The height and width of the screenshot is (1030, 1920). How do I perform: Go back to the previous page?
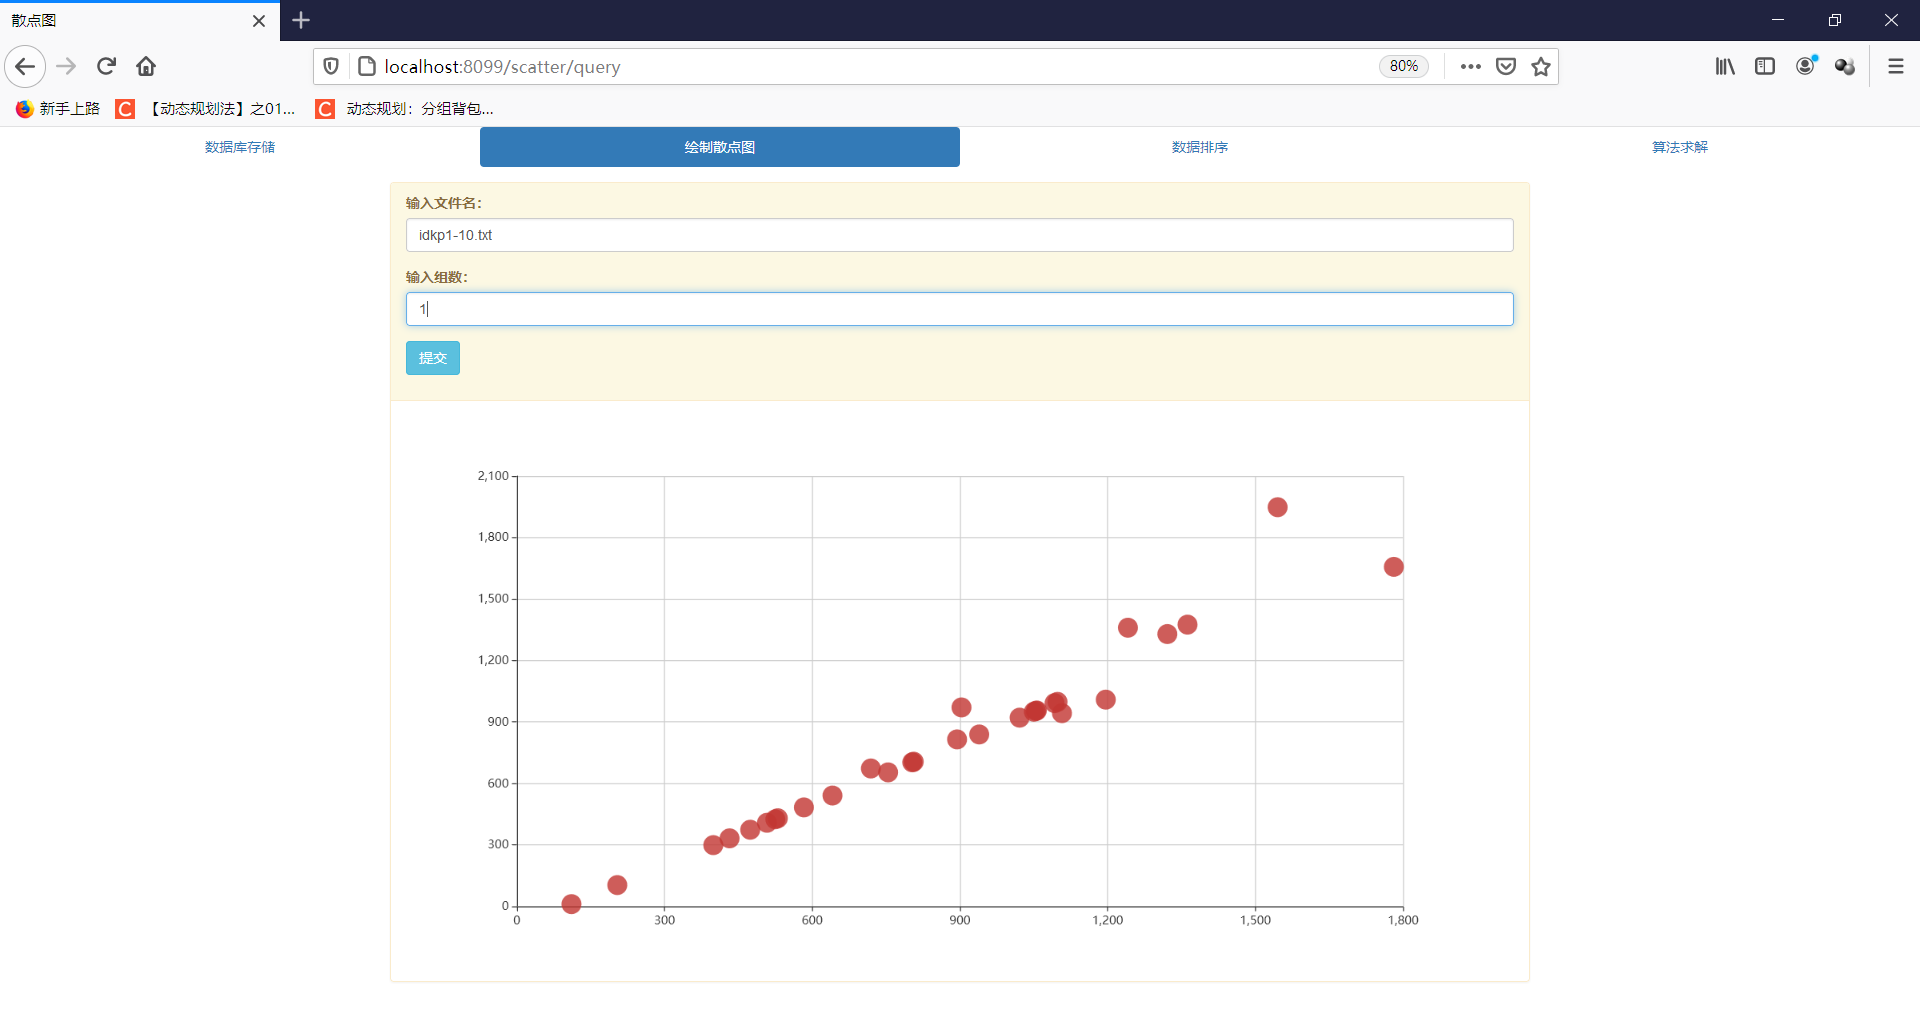25,67
